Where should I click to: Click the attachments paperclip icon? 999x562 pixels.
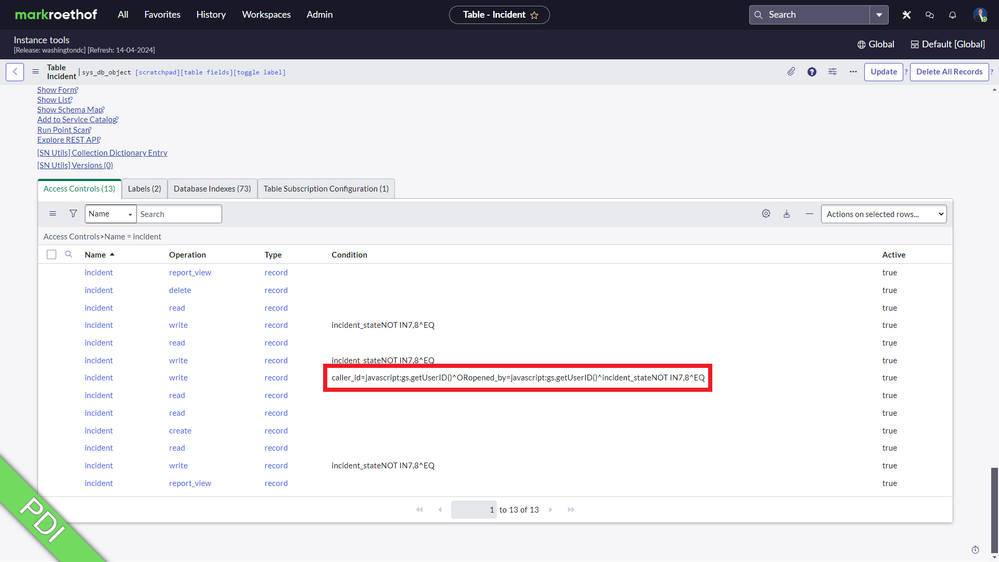point(791,72)
